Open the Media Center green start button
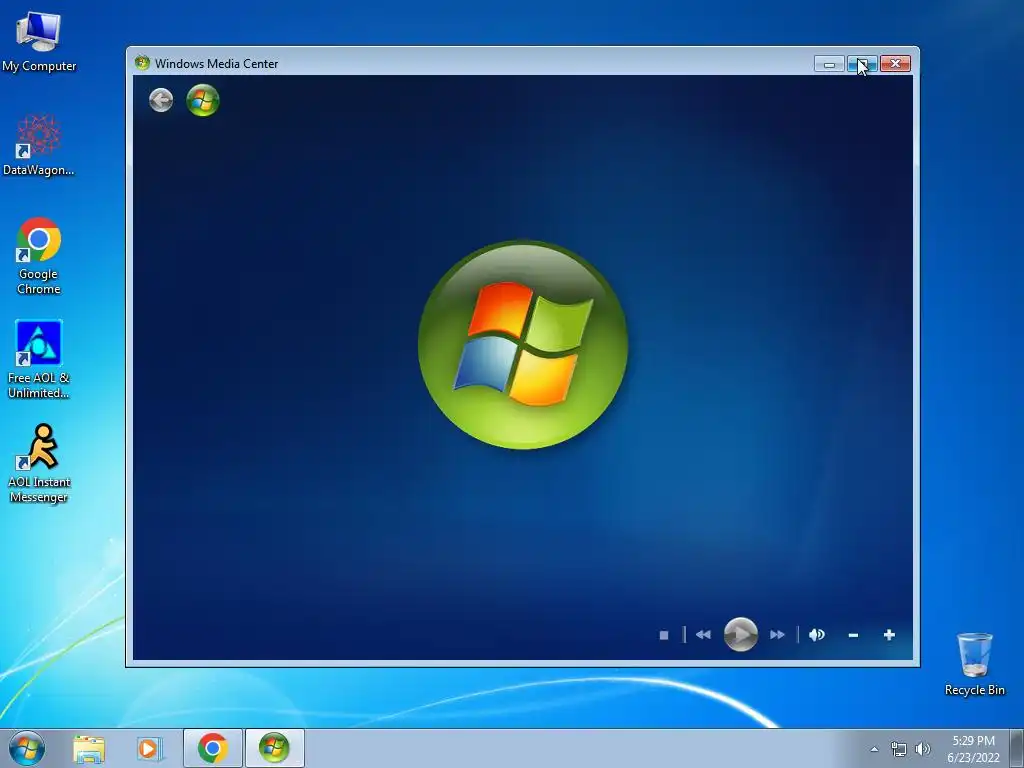The width and height of the screenshot is (1024, 768). [203, 101]
